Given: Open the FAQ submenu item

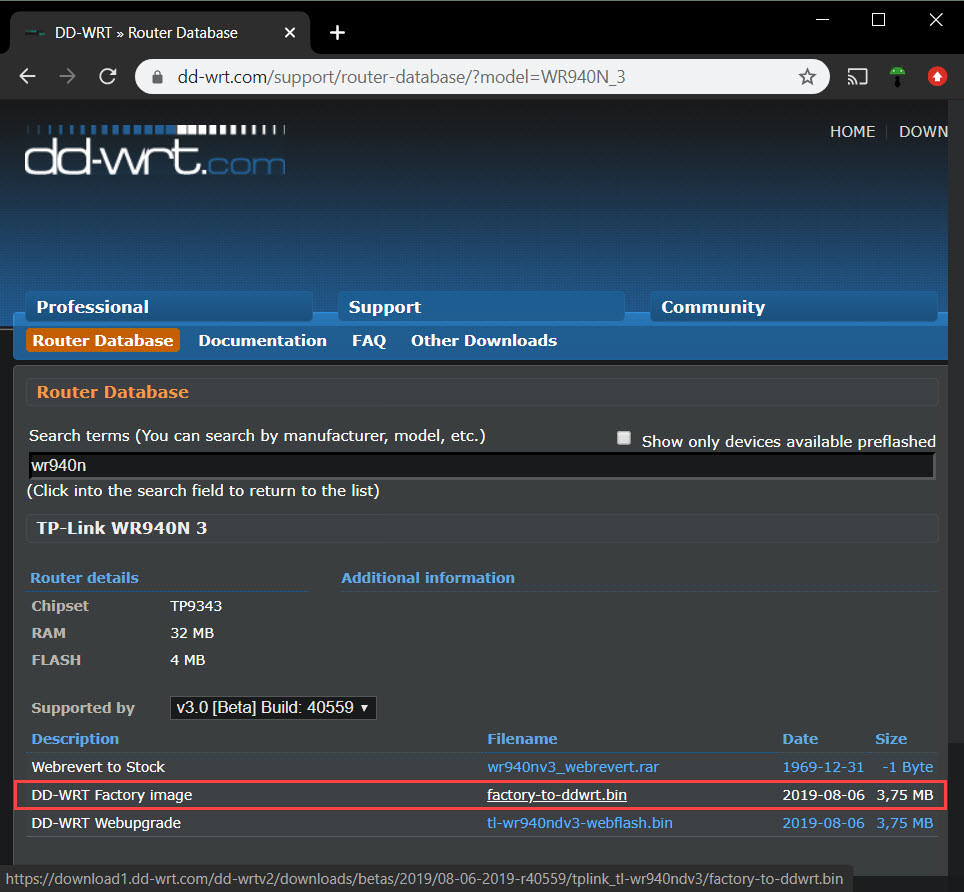Looking at the screenshot, I should 368,341.
